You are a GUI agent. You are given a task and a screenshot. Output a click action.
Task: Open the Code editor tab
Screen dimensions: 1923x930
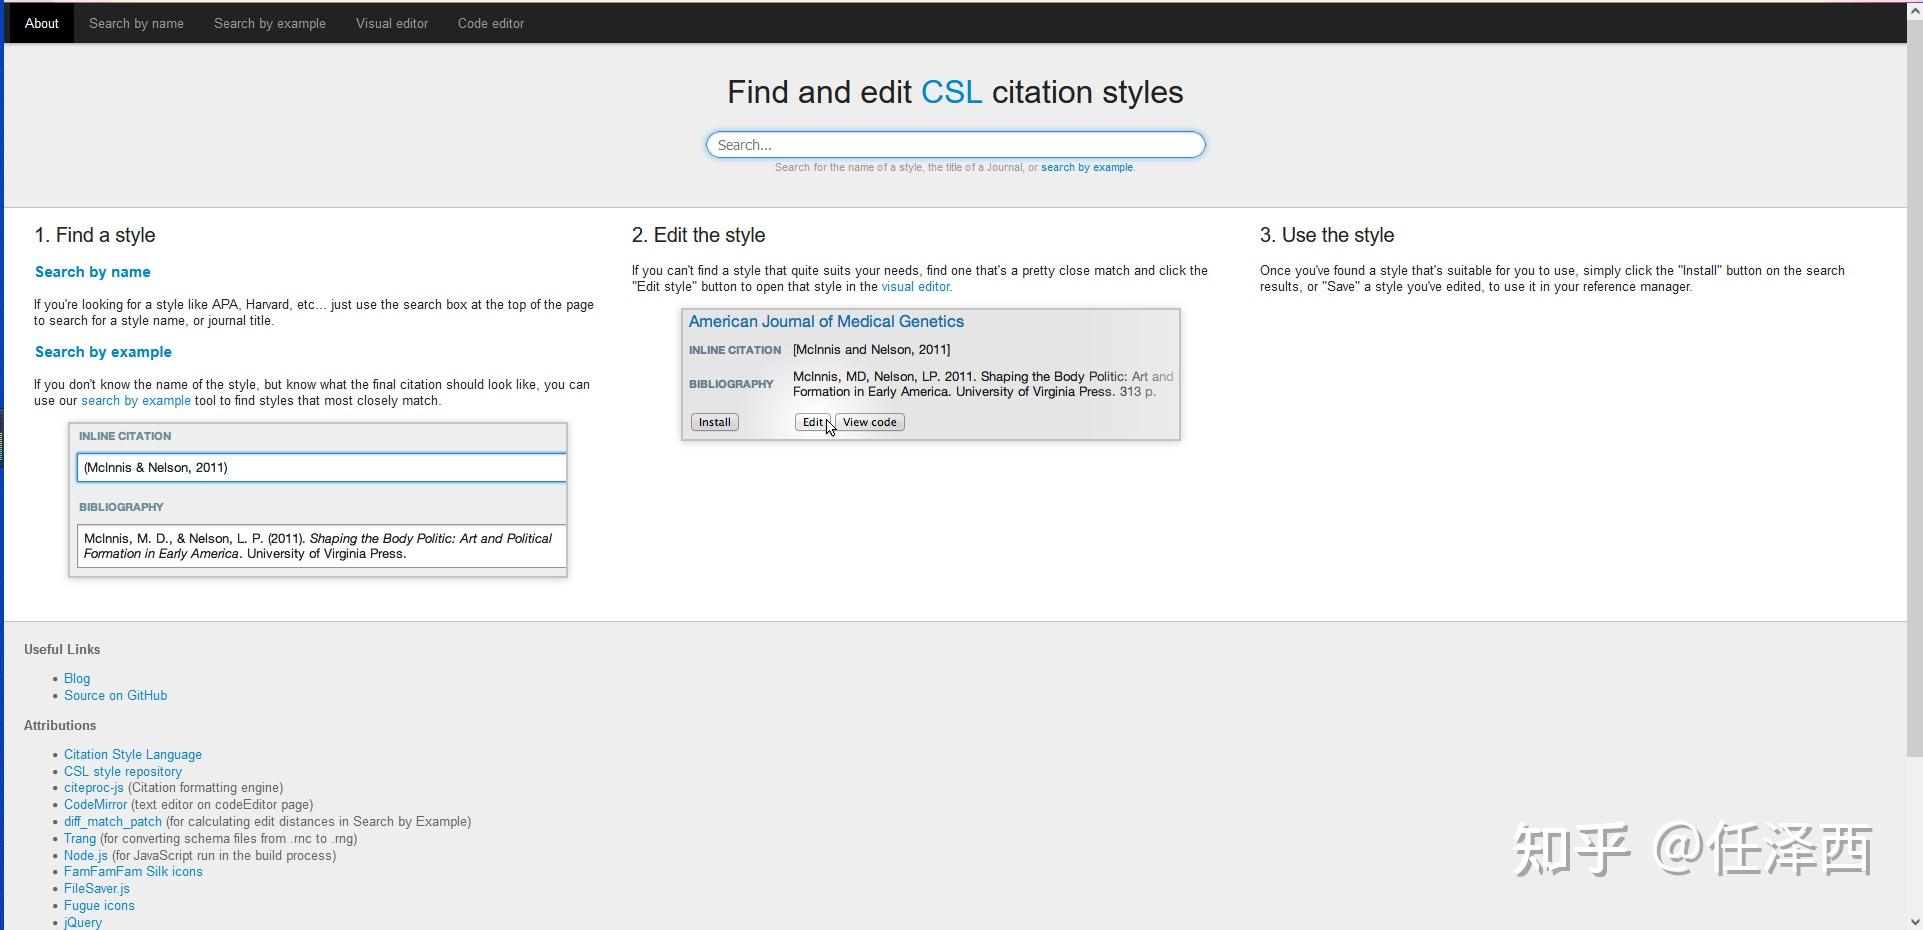pyautogui.click(x=491, y=23)
